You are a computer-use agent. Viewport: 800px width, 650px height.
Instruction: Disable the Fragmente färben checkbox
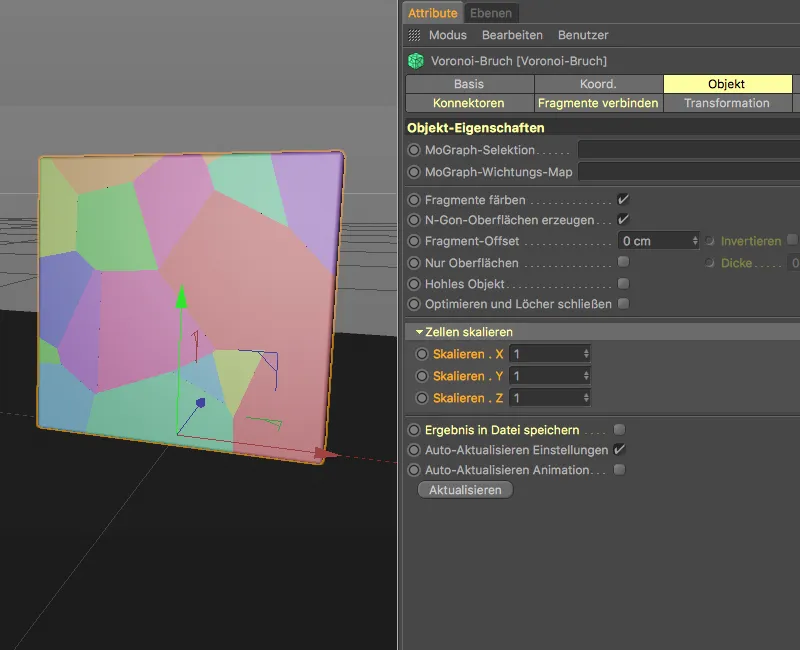pyautogui.click(x=623, y=199)
